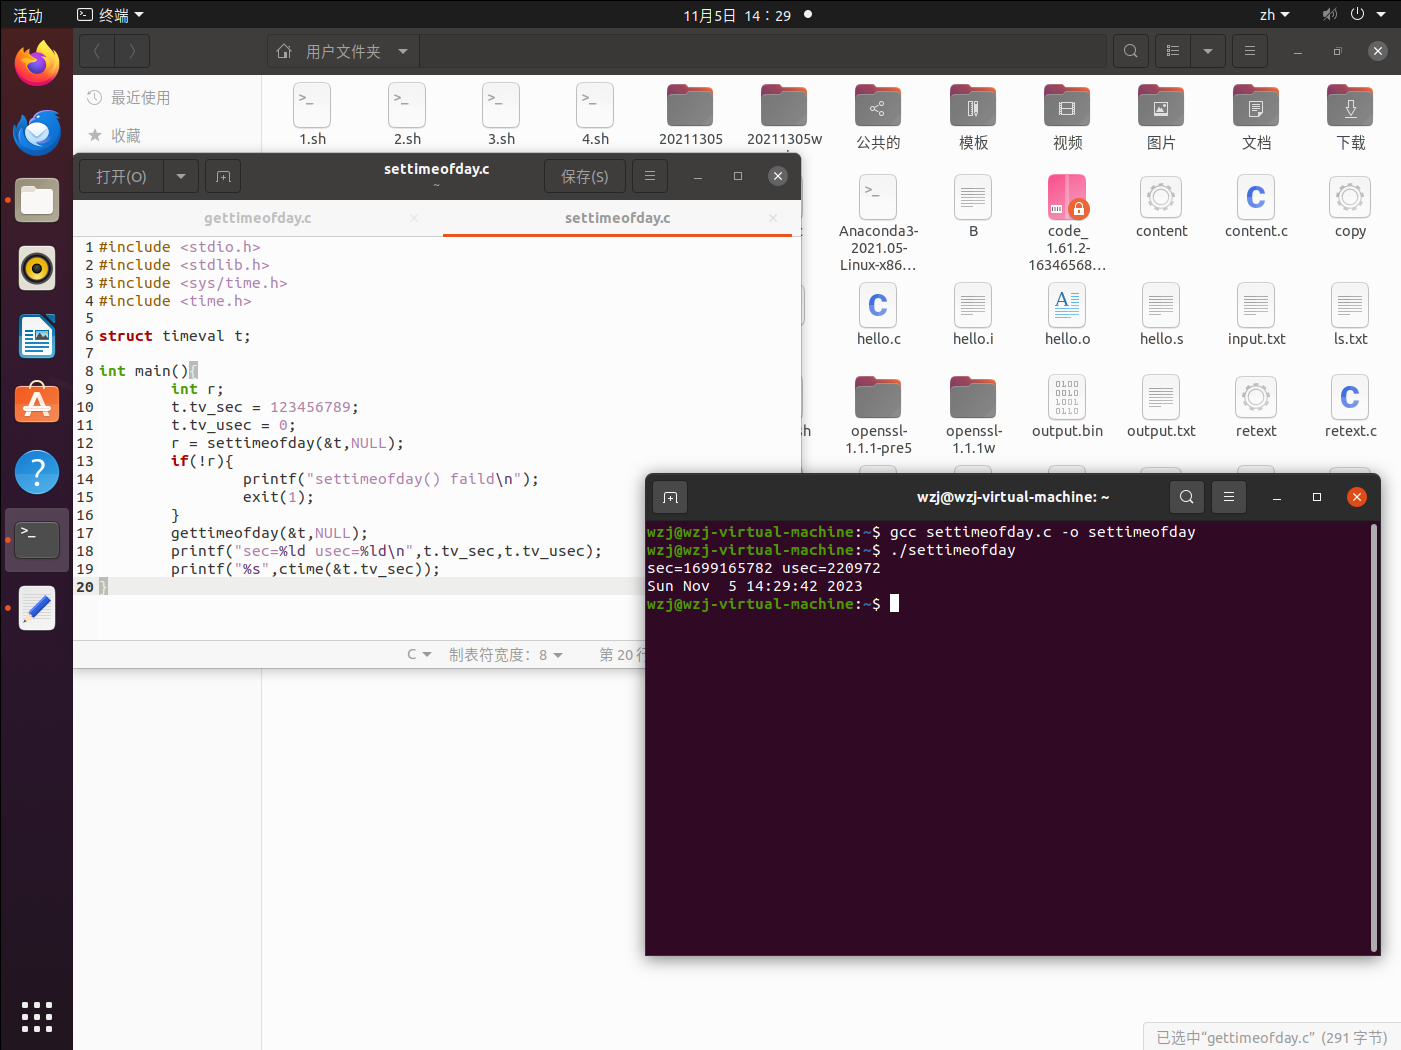Toggle list view in file manager
This screenshot has width=1401, height=1050.
coord(1173,51)
